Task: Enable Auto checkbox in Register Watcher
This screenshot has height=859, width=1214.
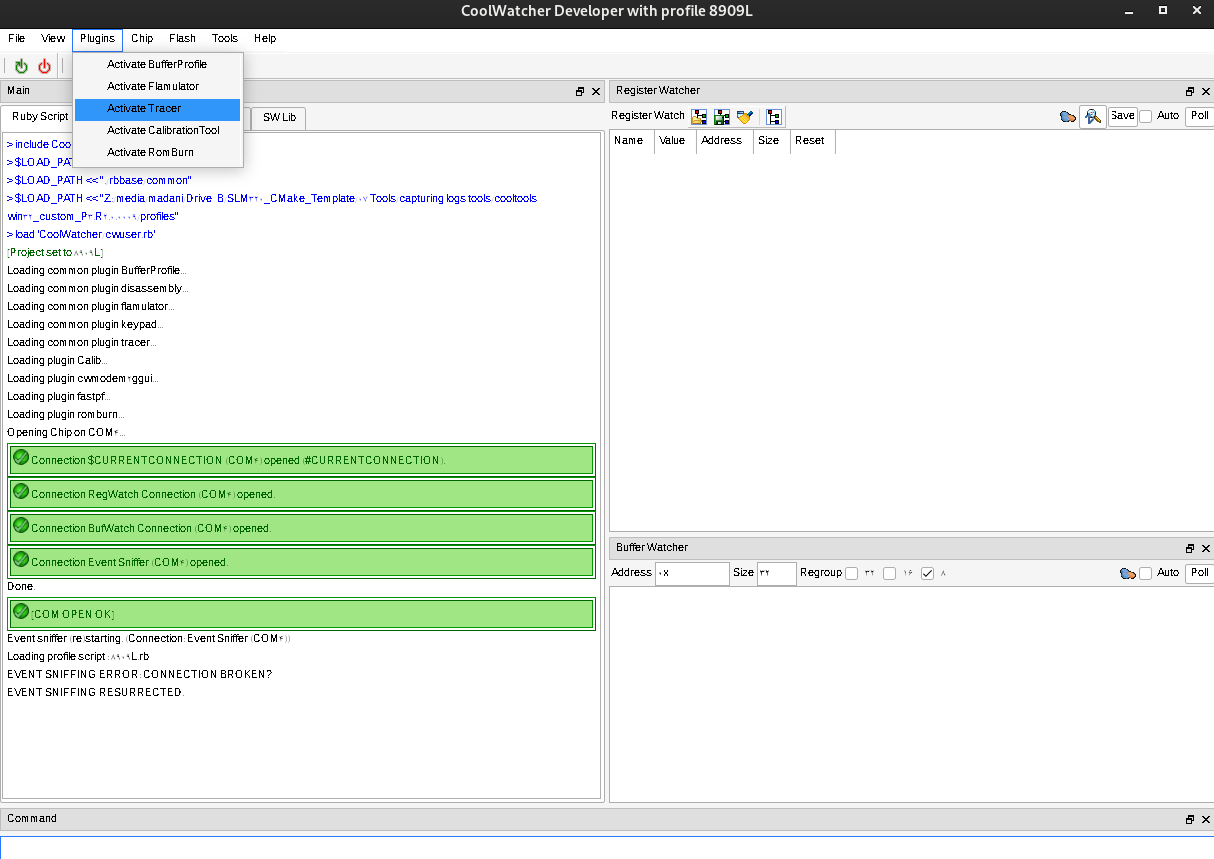Action: pos(1146,116)
